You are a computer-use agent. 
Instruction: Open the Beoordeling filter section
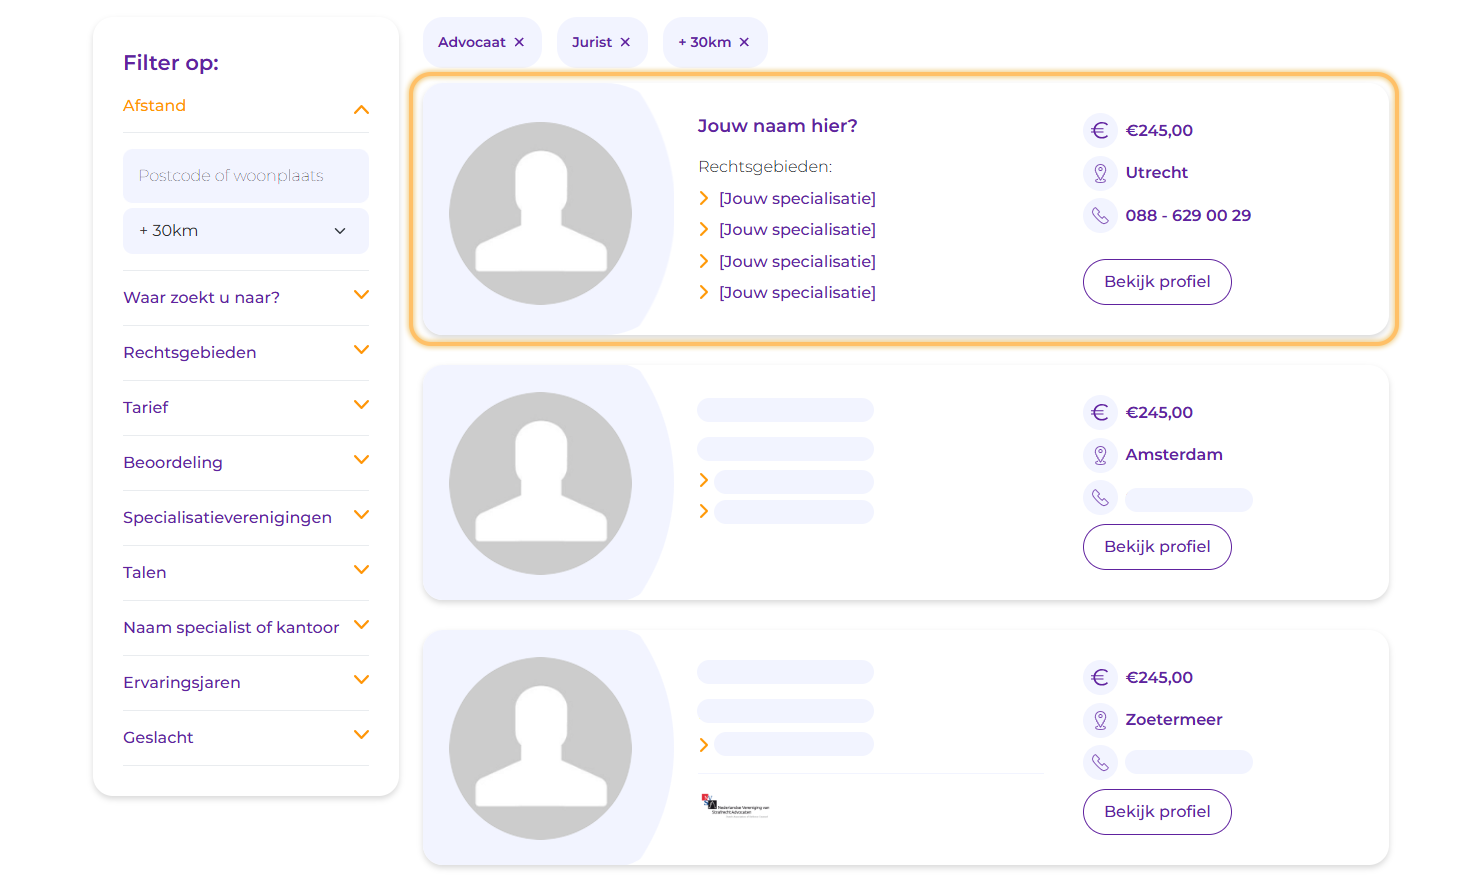click(x=361, y=460)
